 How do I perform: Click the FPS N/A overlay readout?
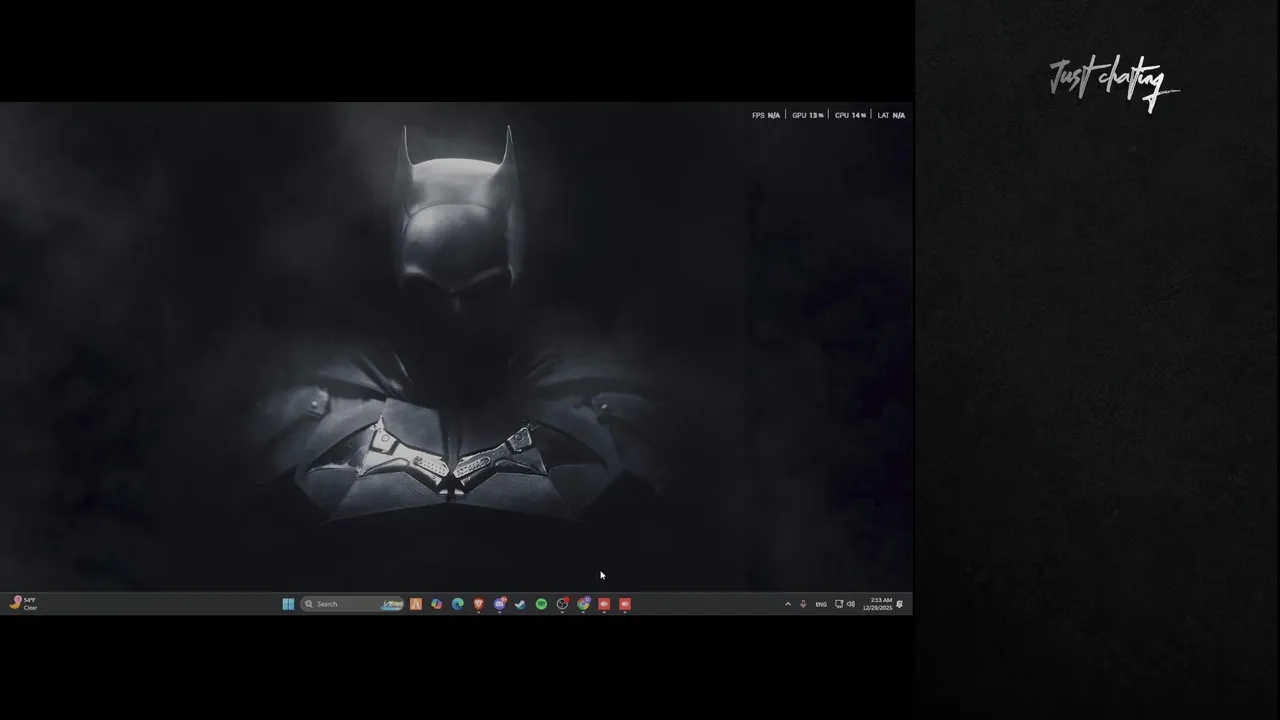[766, 115]
